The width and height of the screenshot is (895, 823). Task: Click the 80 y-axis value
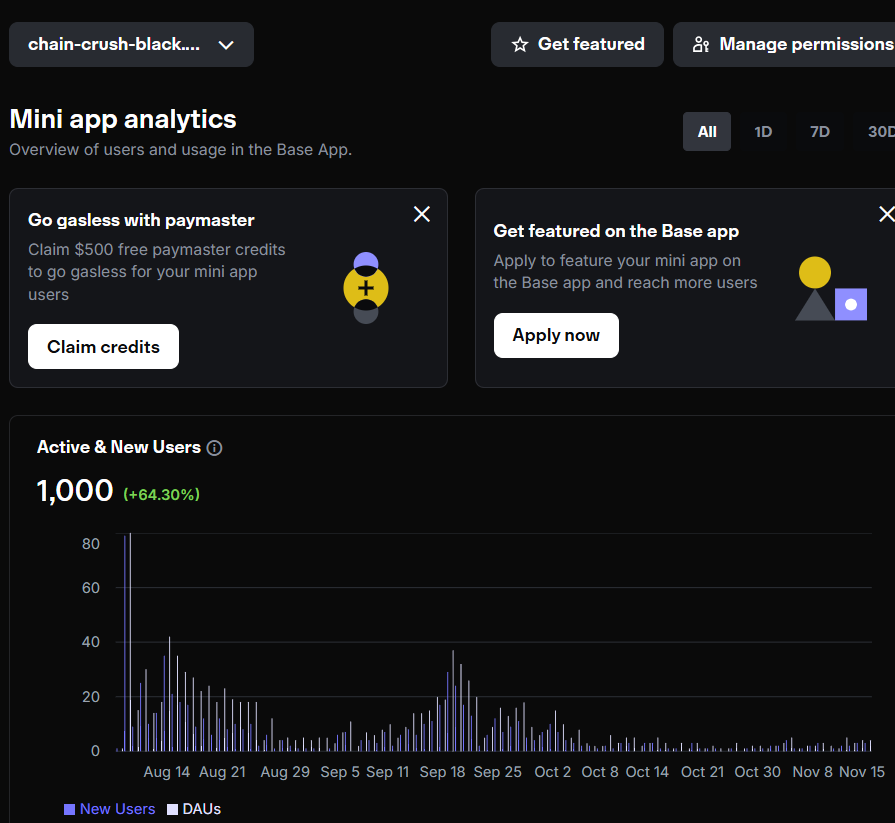91,543
